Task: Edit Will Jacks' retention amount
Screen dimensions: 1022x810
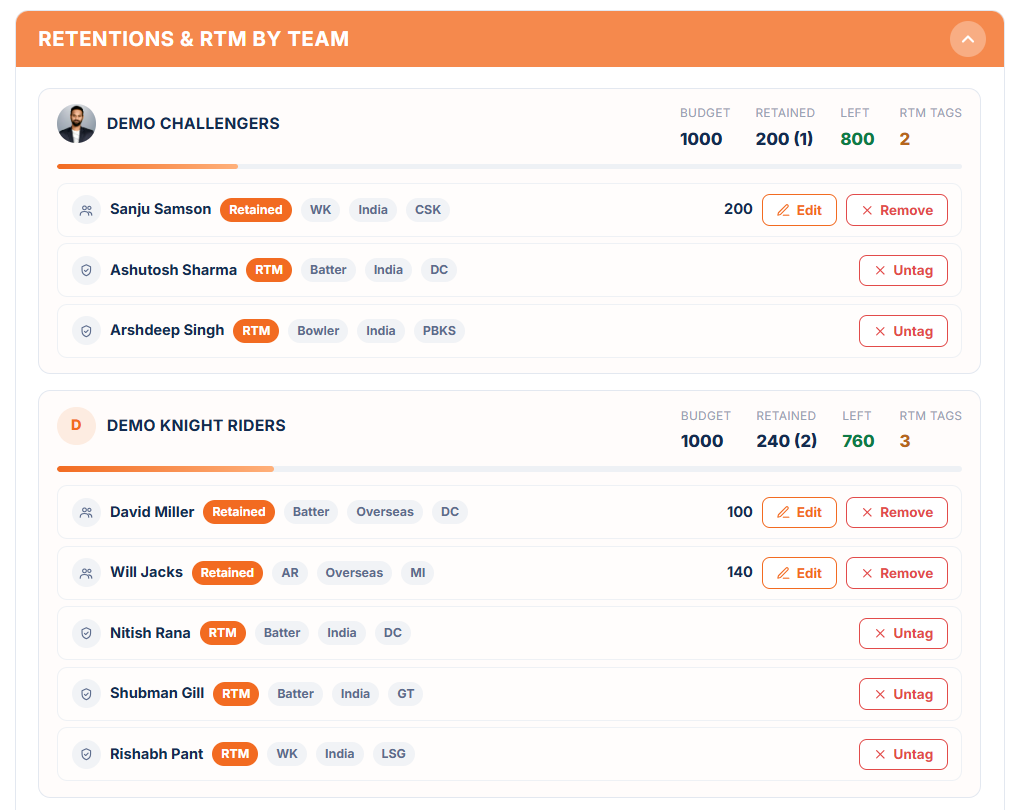Action: (x=799, y=573)
